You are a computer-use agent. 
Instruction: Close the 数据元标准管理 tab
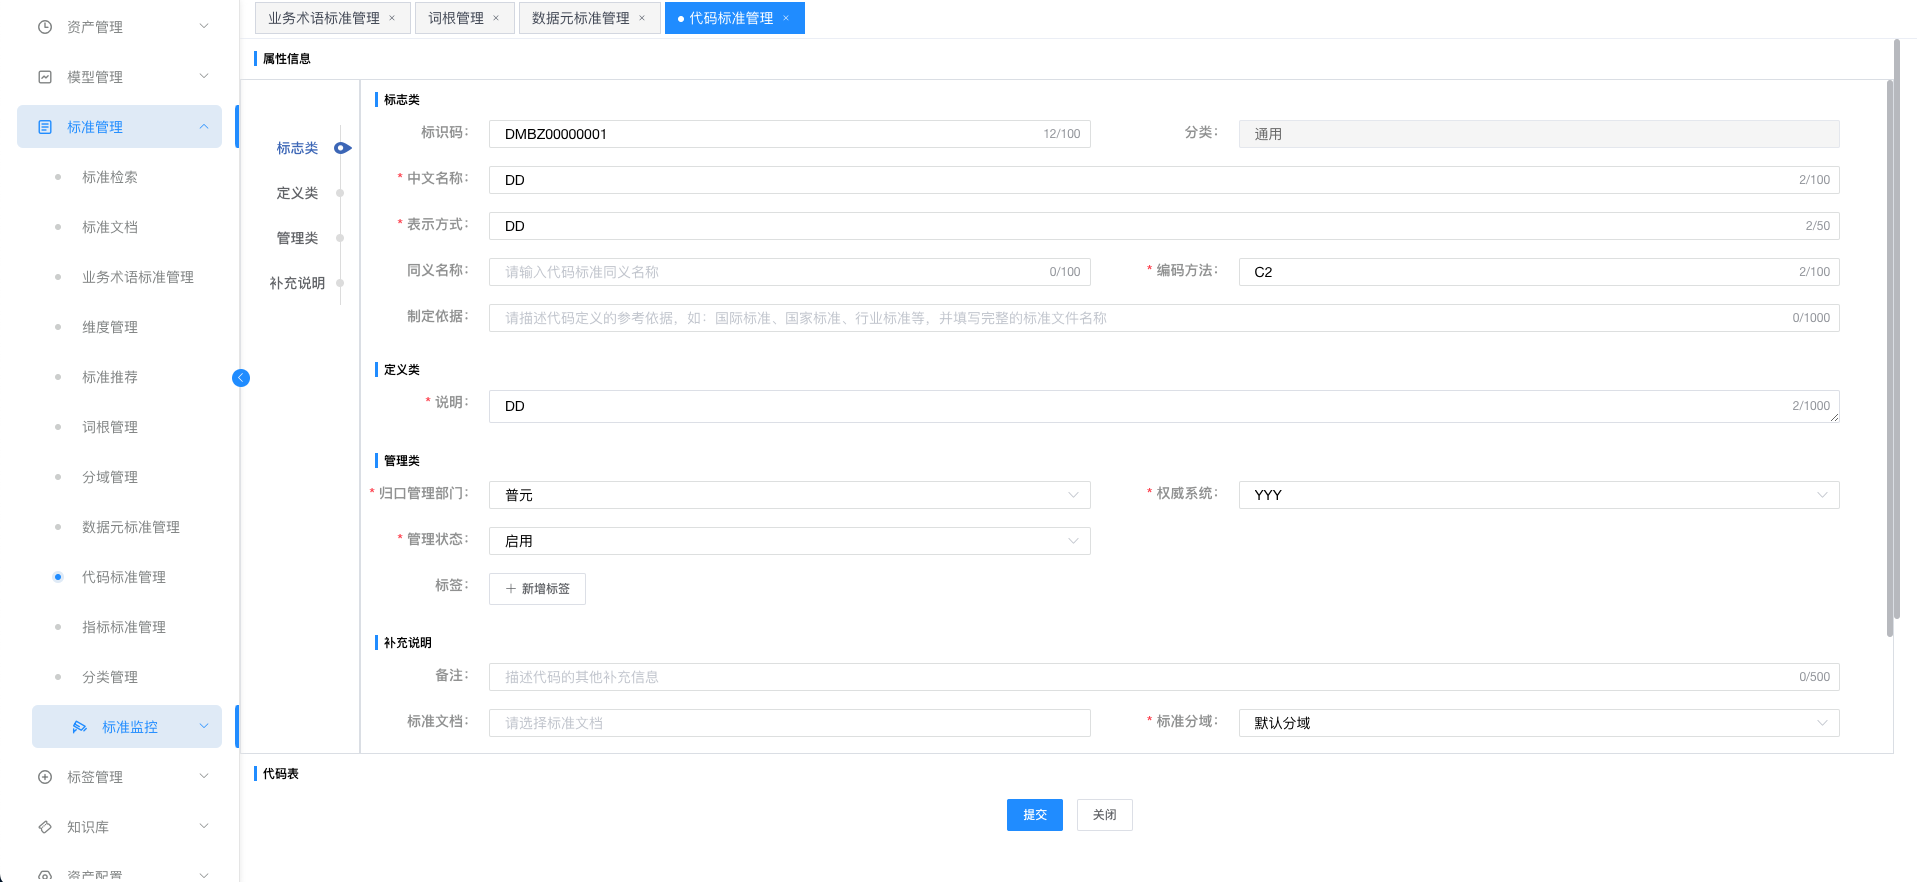click(x=642, y=18)
